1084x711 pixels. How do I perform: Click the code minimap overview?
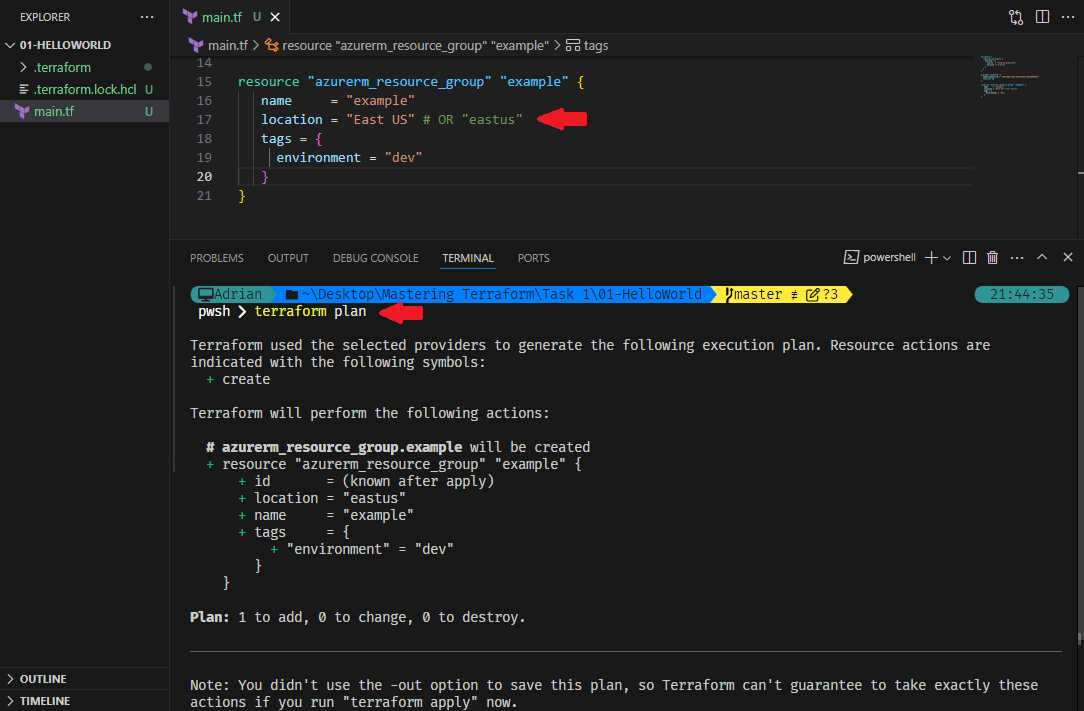point(1009,76)
